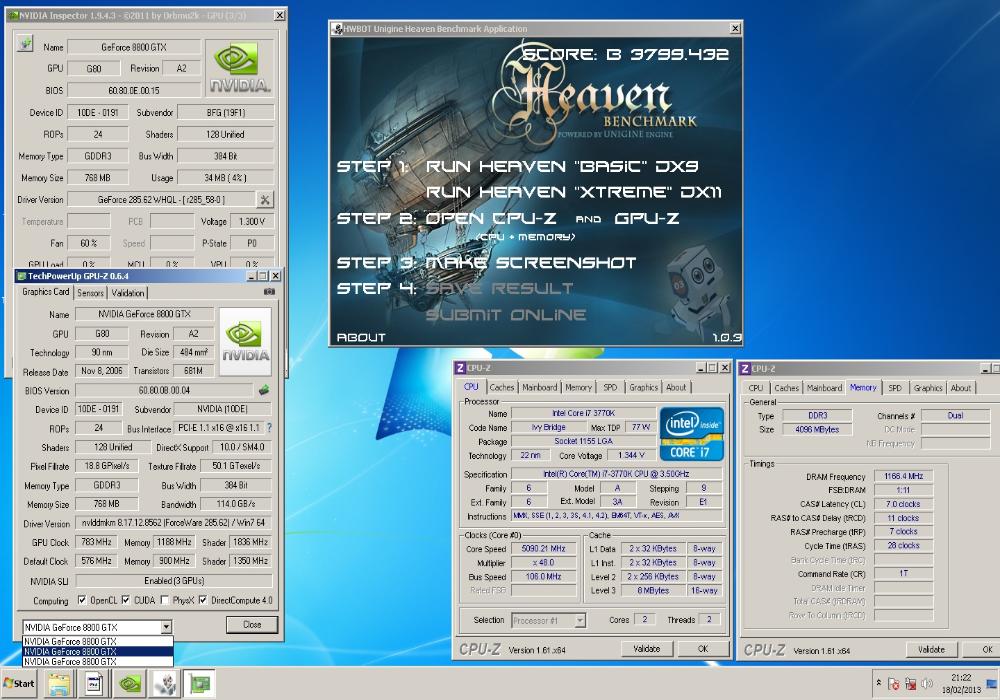Click the GPU-Z camera screenshot icon
The image size is (1000, 700).
tap(270, 291)
